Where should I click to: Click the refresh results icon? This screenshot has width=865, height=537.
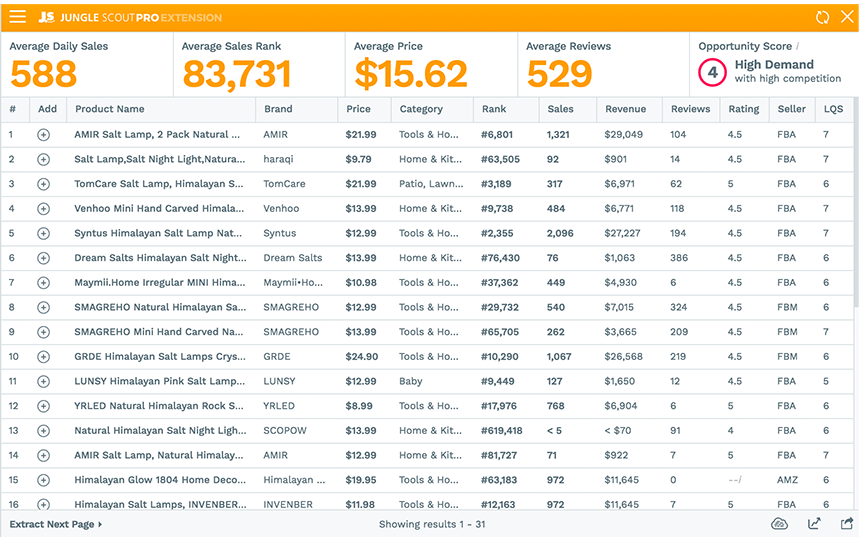[x=822, y=17]
